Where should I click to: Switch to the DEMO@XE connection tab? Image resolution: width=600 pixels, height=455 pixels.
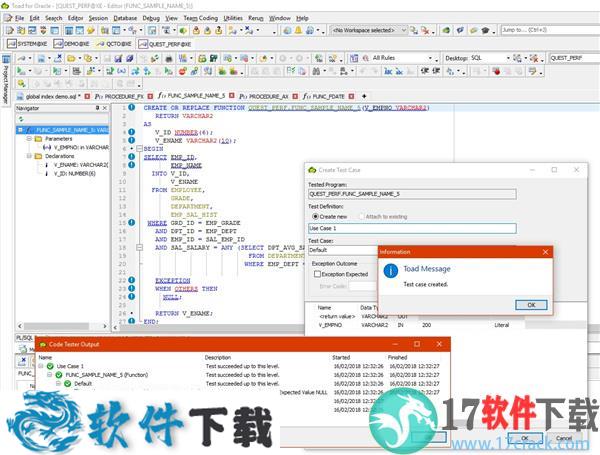(72, 44)
